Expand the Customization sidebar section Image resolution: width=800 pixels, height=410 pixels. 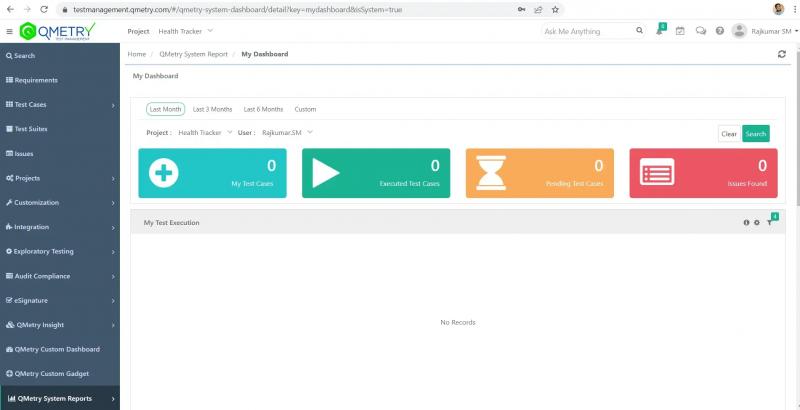click(x=60, y=202)
